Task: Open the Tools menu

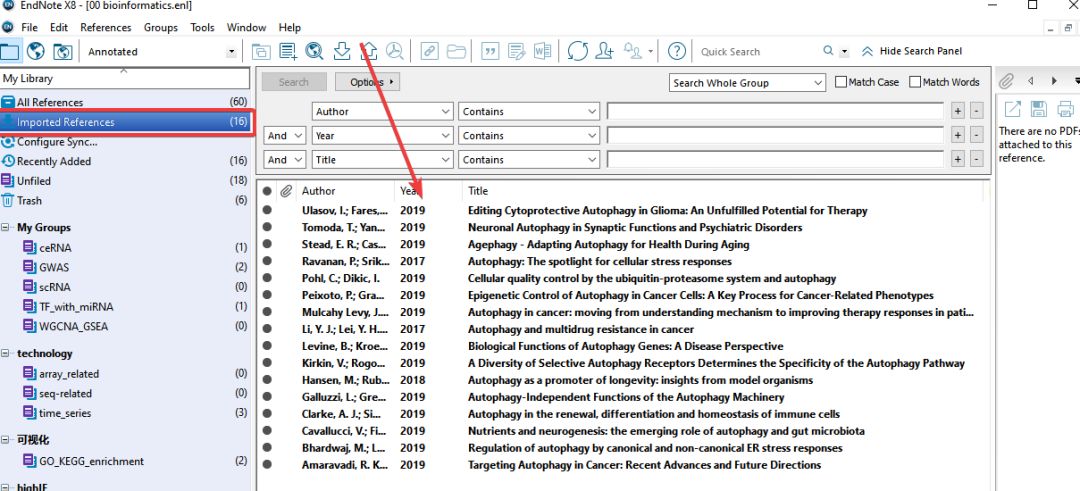Action: tap(202, 28)
